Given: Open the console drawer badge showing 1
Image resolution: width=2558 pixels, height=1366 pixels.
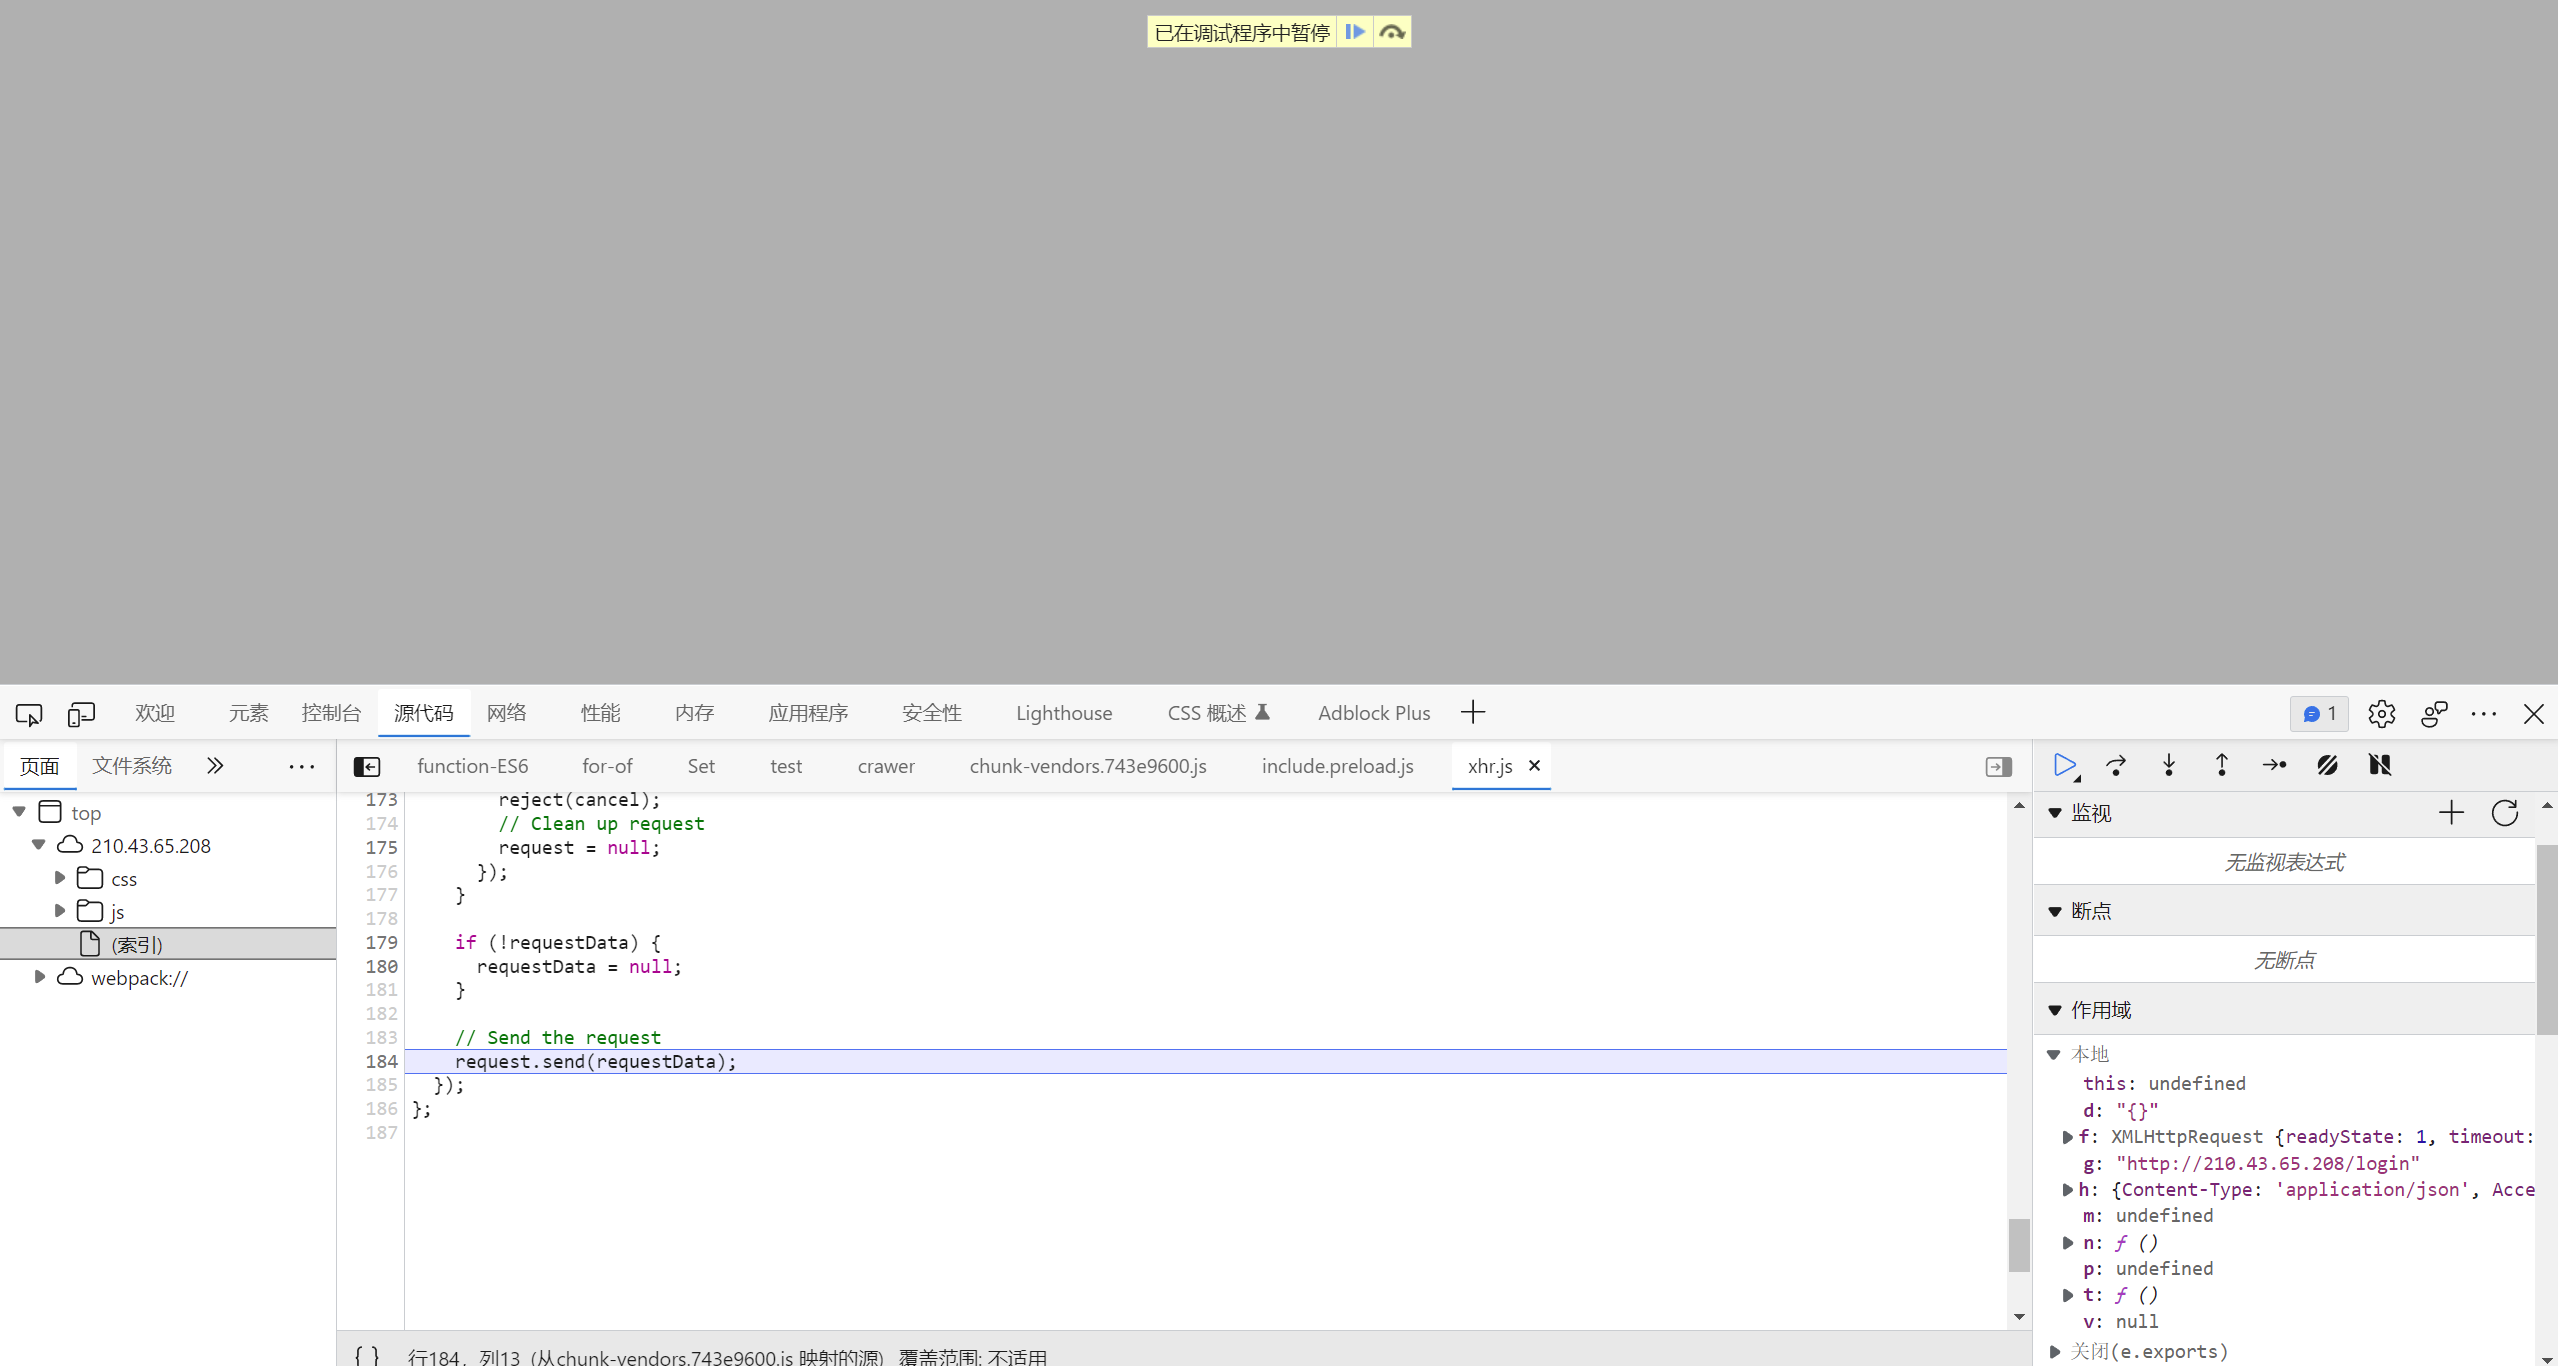Looking at the screenshot, I should [2318, 713].
